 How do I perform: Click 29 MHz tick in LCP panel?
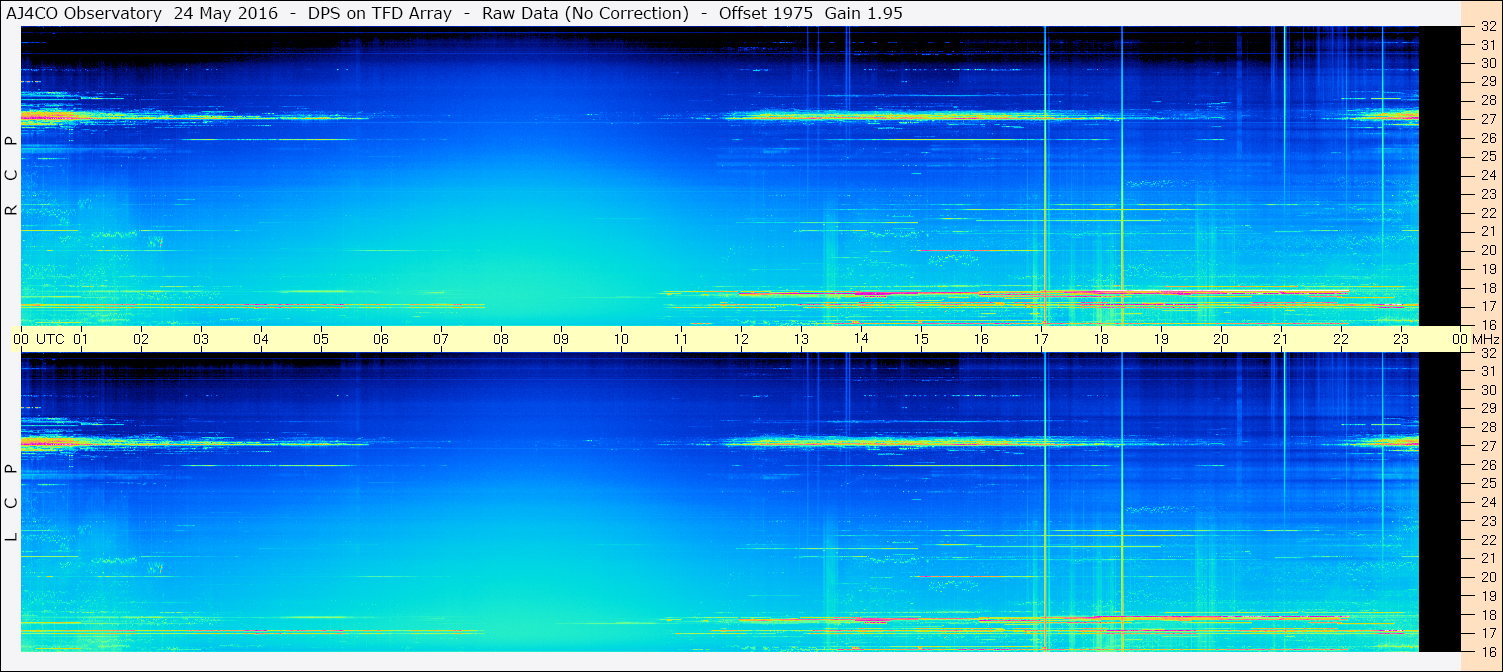pos(1488,409)
